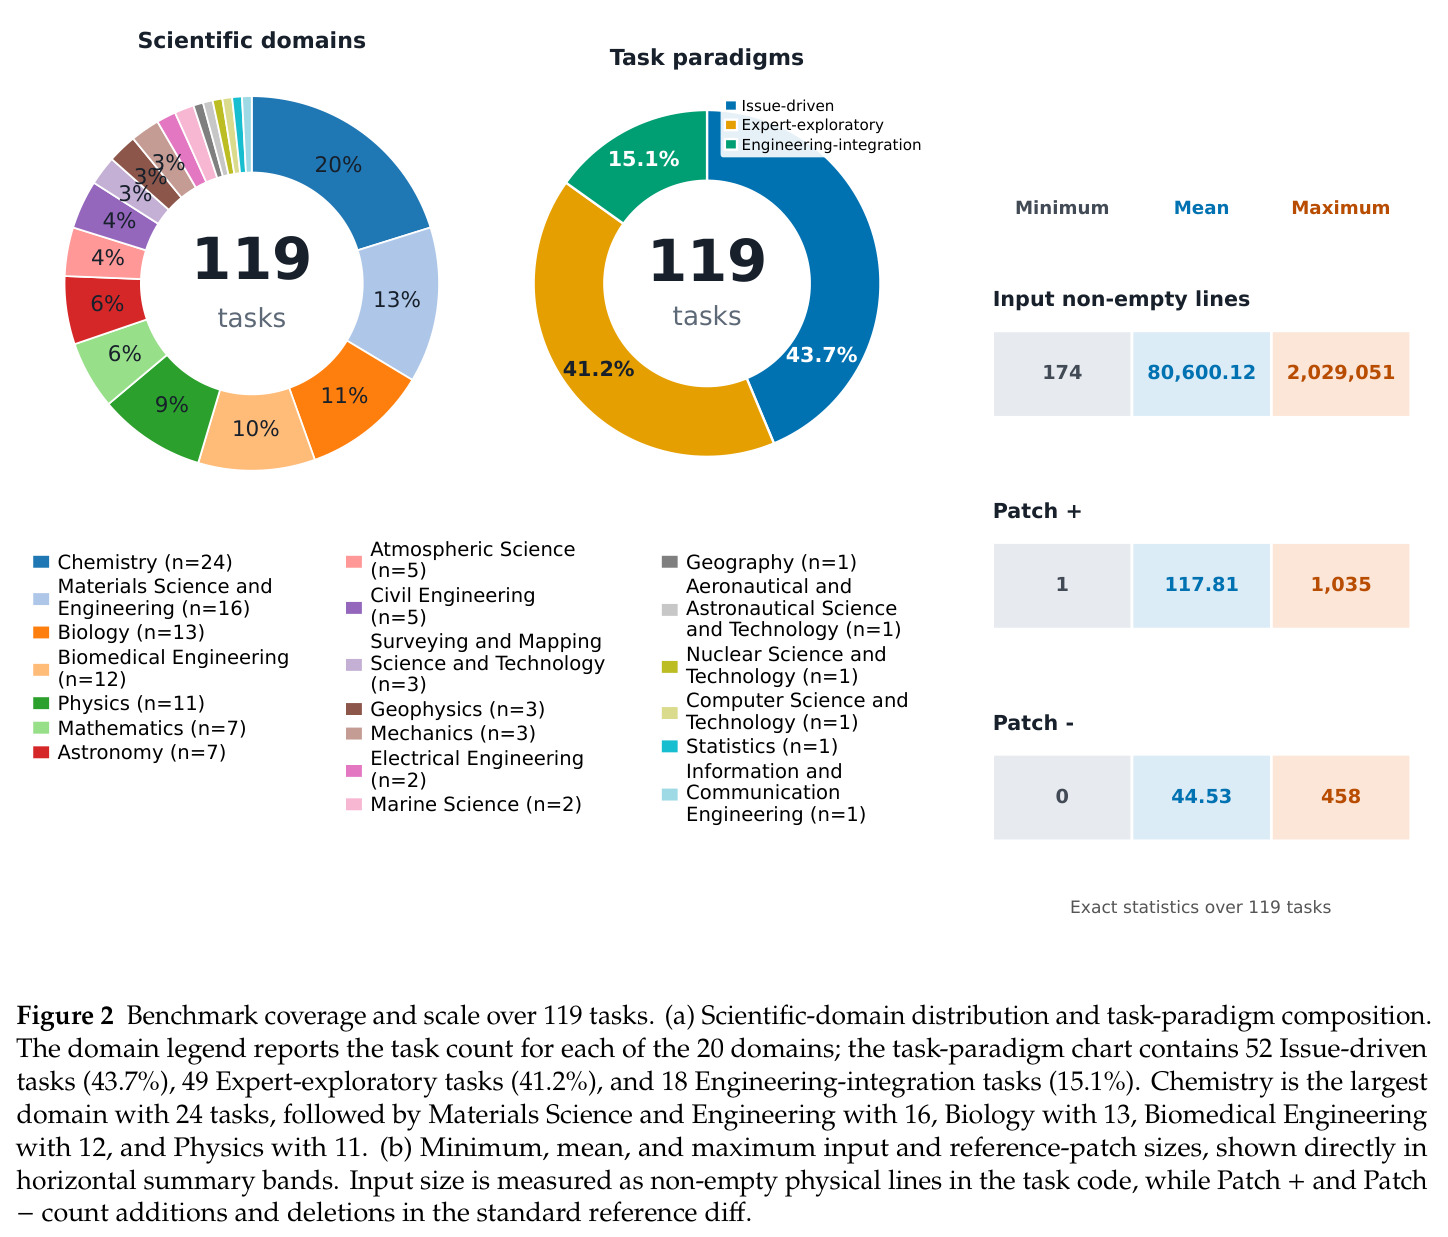Screen dimensions: 1448x1237
Task: Click the 13% light blue pie slice
Action: coord(397,299)
